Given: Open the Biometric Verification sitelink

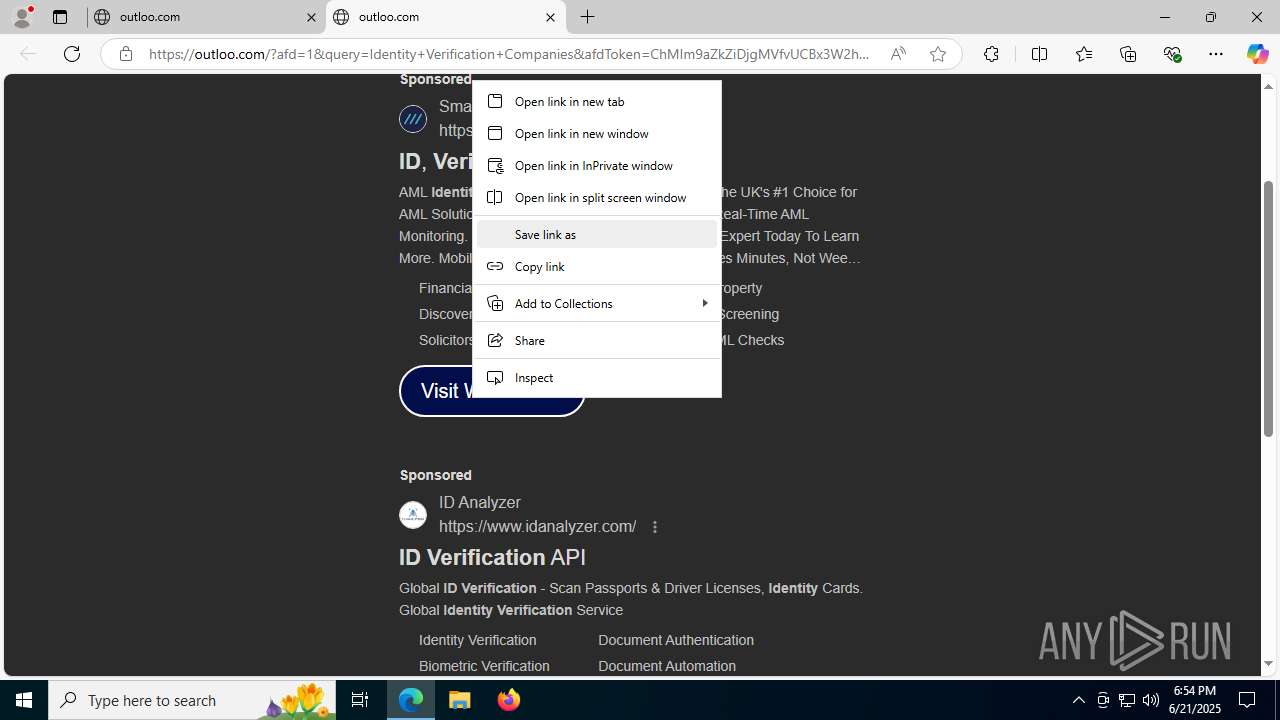Looking at the screenshot, I should click(484, 666).
